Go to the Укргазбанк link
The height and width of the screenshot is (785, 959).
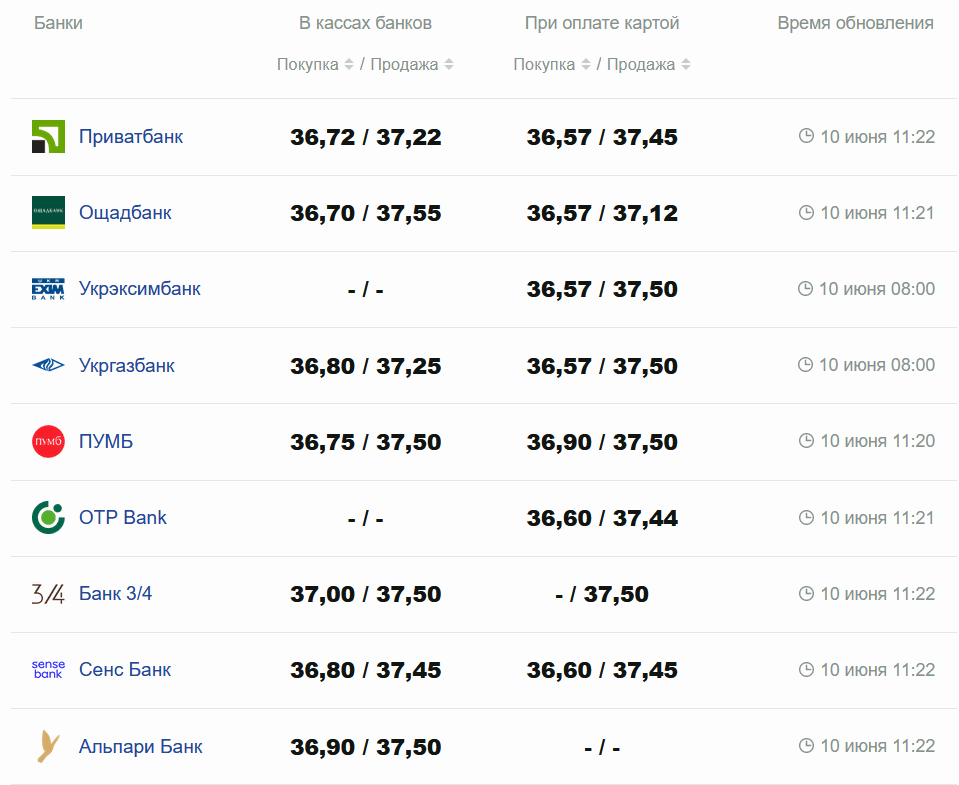click(127, 365)
